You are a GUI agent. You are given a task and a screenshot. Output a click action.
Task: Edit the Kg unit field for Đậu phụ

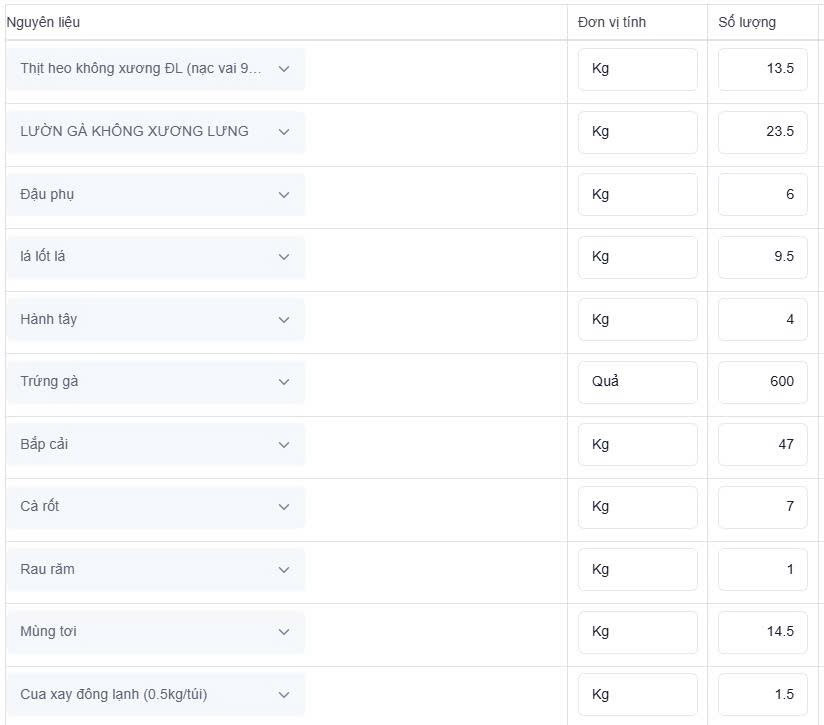click(x=637, y=195)
